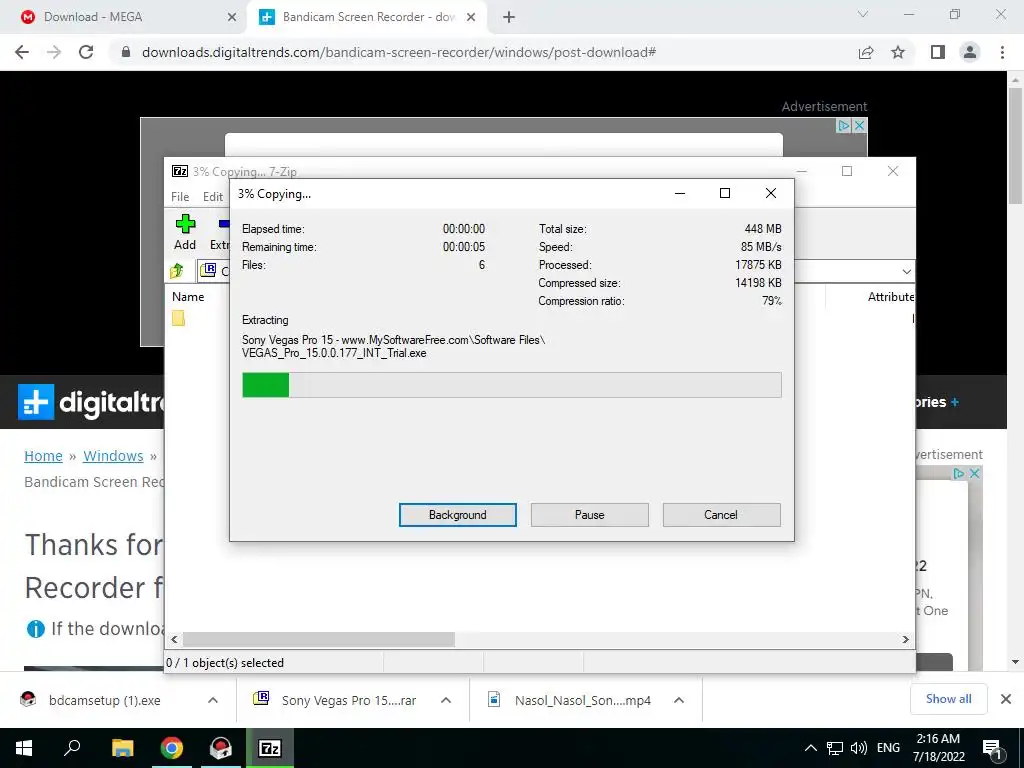Cancel the 7-Zip extraction
The width and height of the screenshot is (1024, 768).
pos(721,515)
